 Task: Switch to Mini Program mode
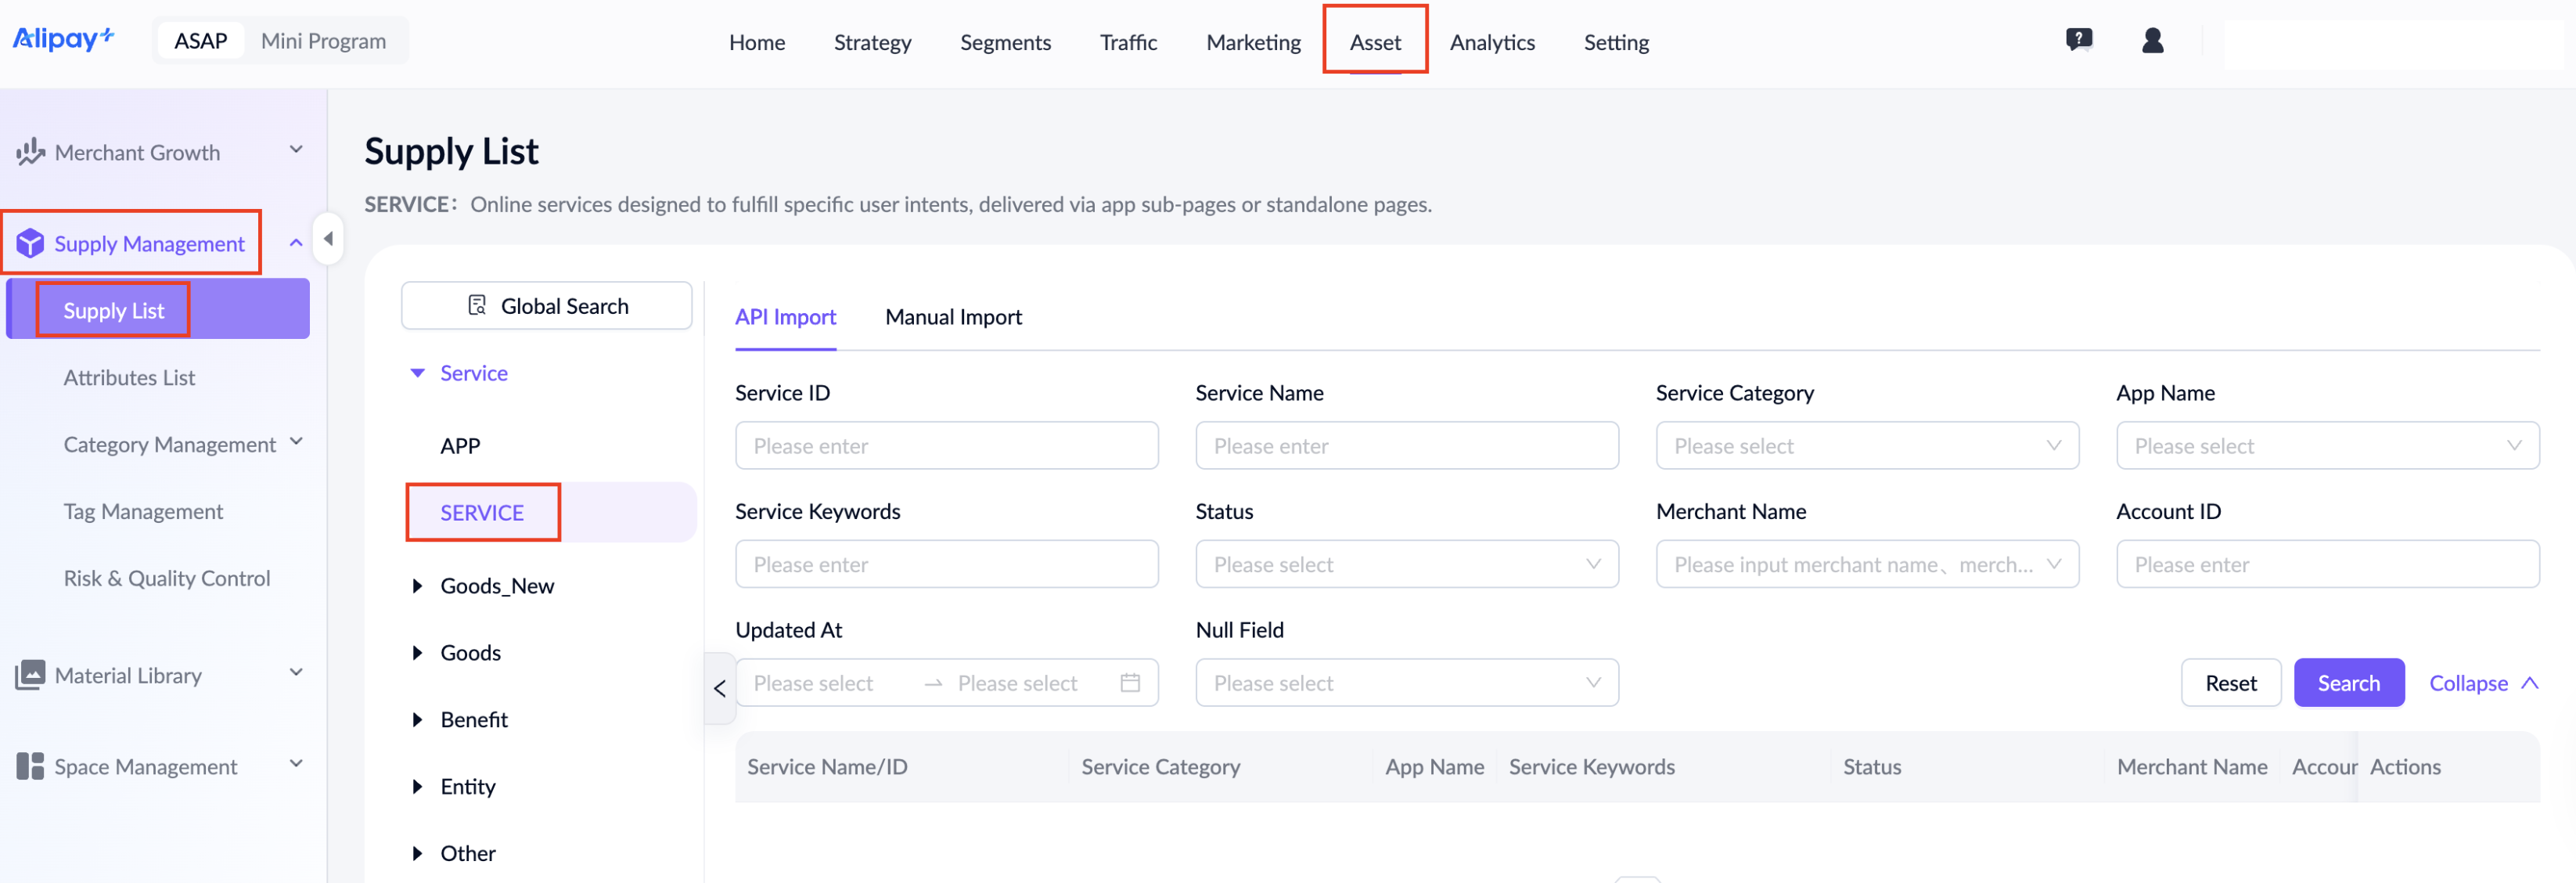(x=323, y=41)
